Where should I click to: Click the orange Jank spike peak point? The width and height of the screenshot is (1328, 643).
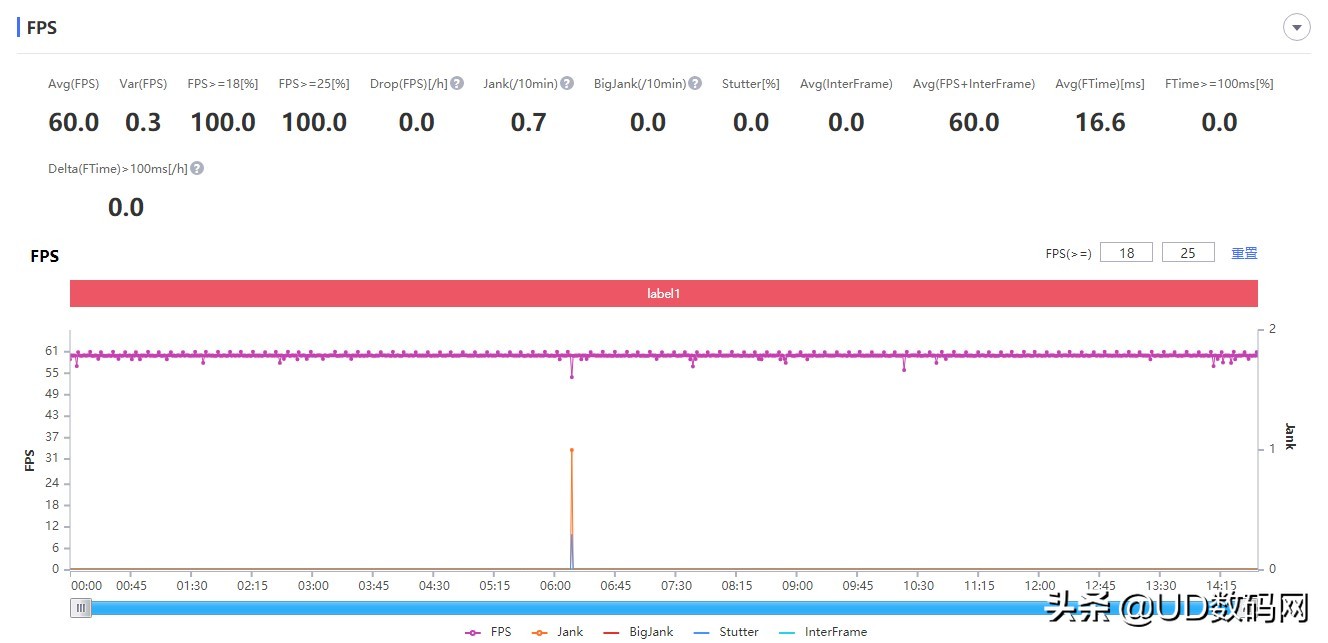click(x=572, y=450)
